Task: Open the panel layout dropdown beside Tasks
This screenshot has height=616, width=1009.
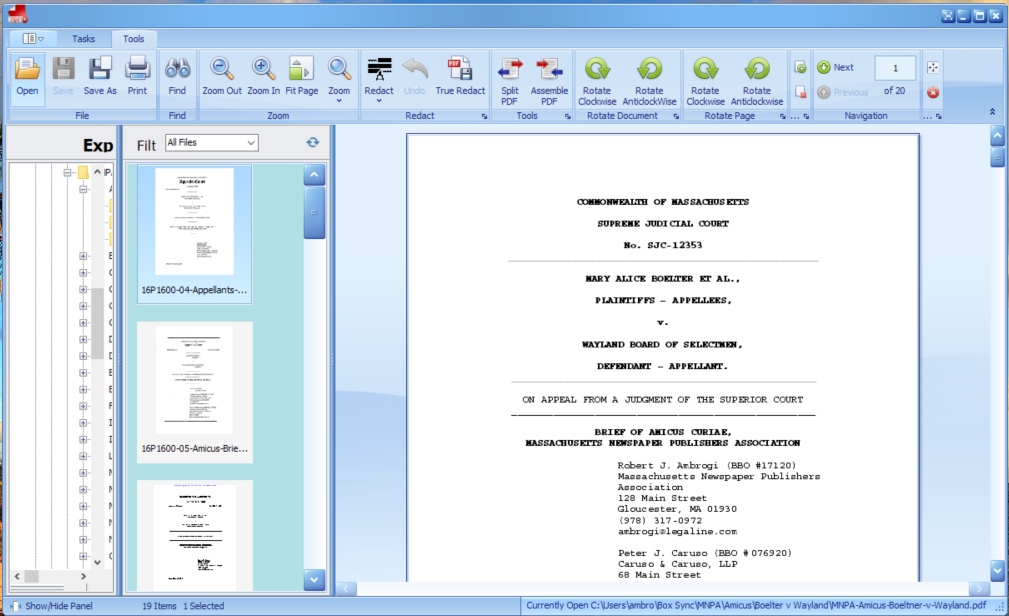Action: 33,39
